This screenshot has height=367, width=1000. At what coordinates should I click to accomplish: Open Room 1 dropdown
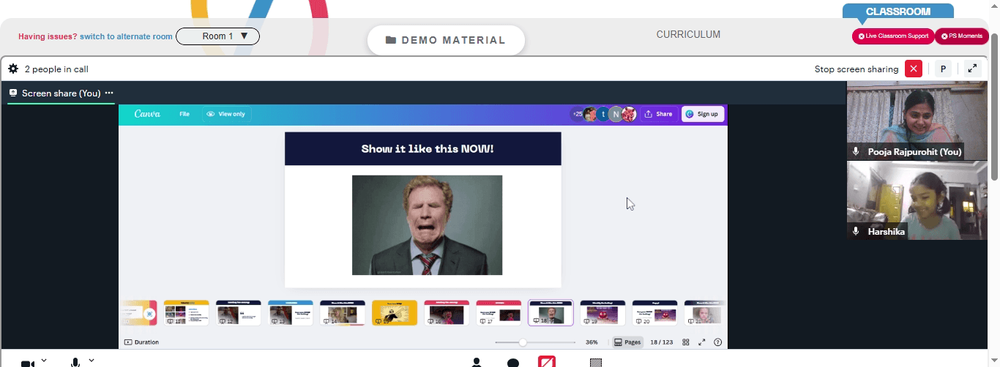(x=217, y=36)
